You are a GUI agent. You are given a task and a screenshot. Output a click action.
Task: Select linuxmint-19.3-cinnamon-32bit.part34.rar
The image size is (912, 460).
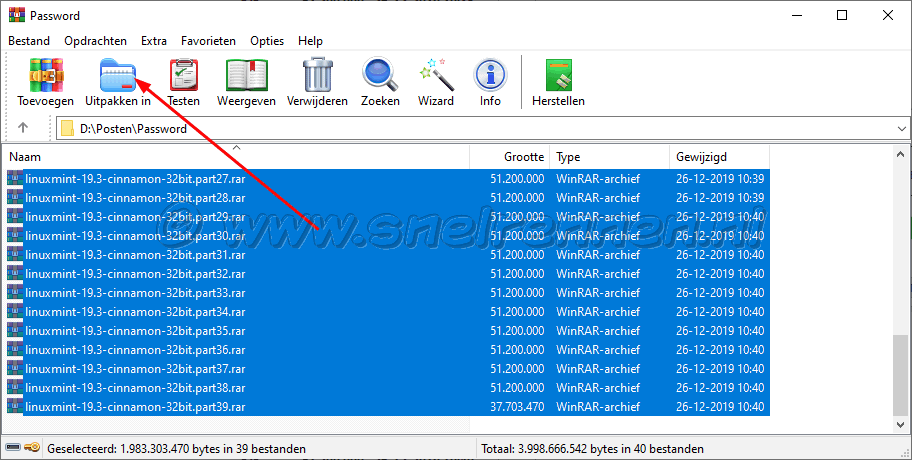click(x=135, y=312)
